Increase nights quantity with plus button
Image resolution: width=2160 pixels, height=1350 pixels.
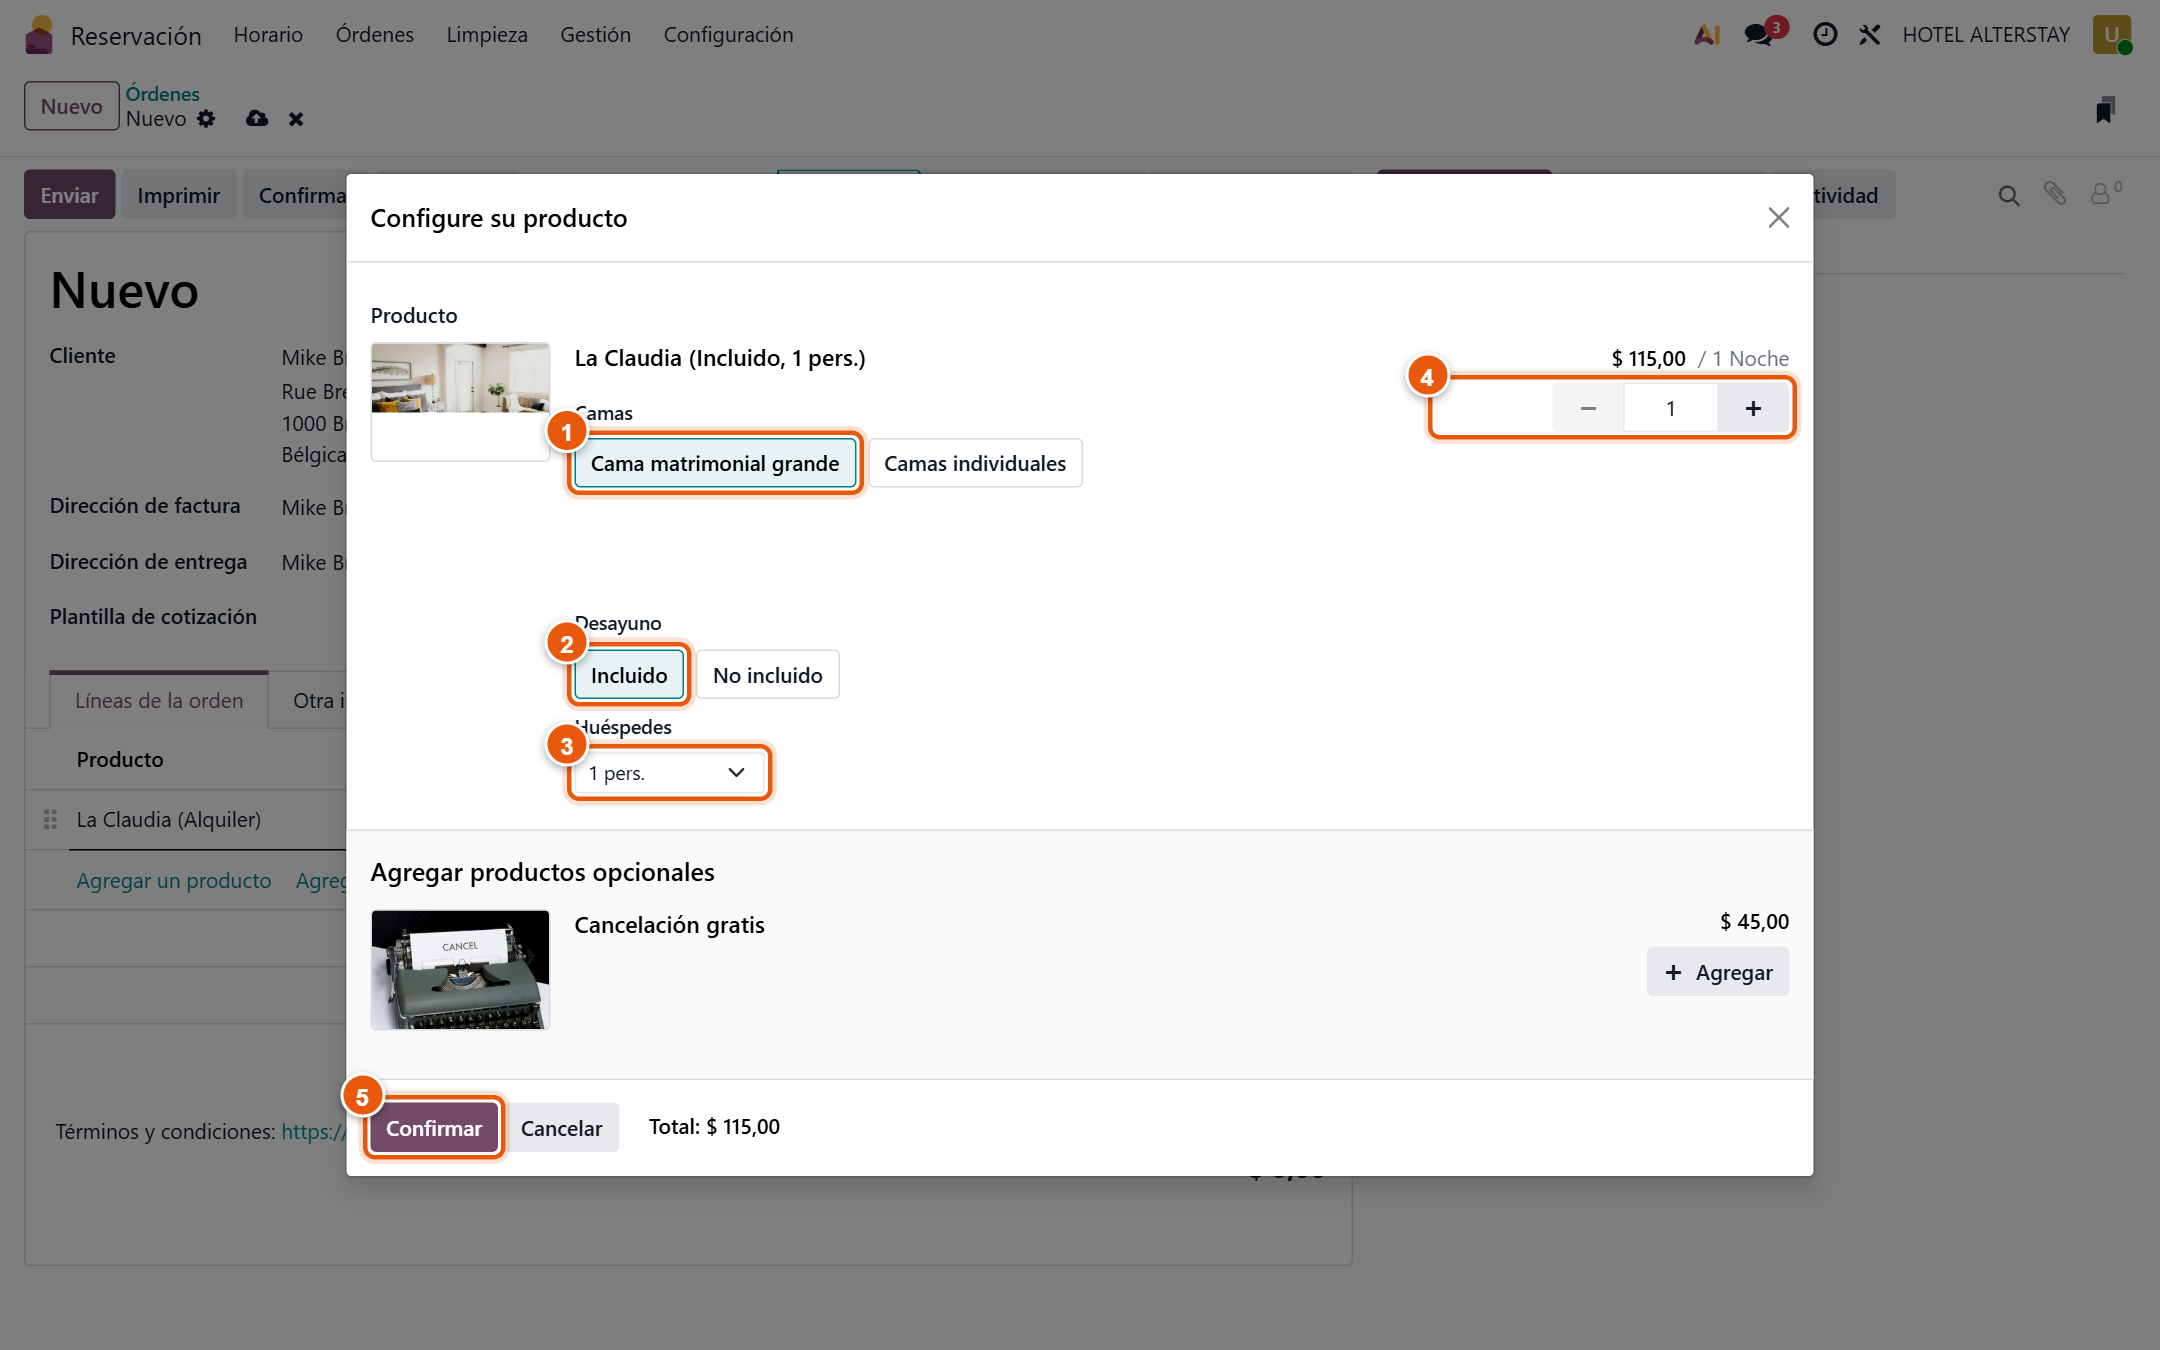pos(1753,408)
